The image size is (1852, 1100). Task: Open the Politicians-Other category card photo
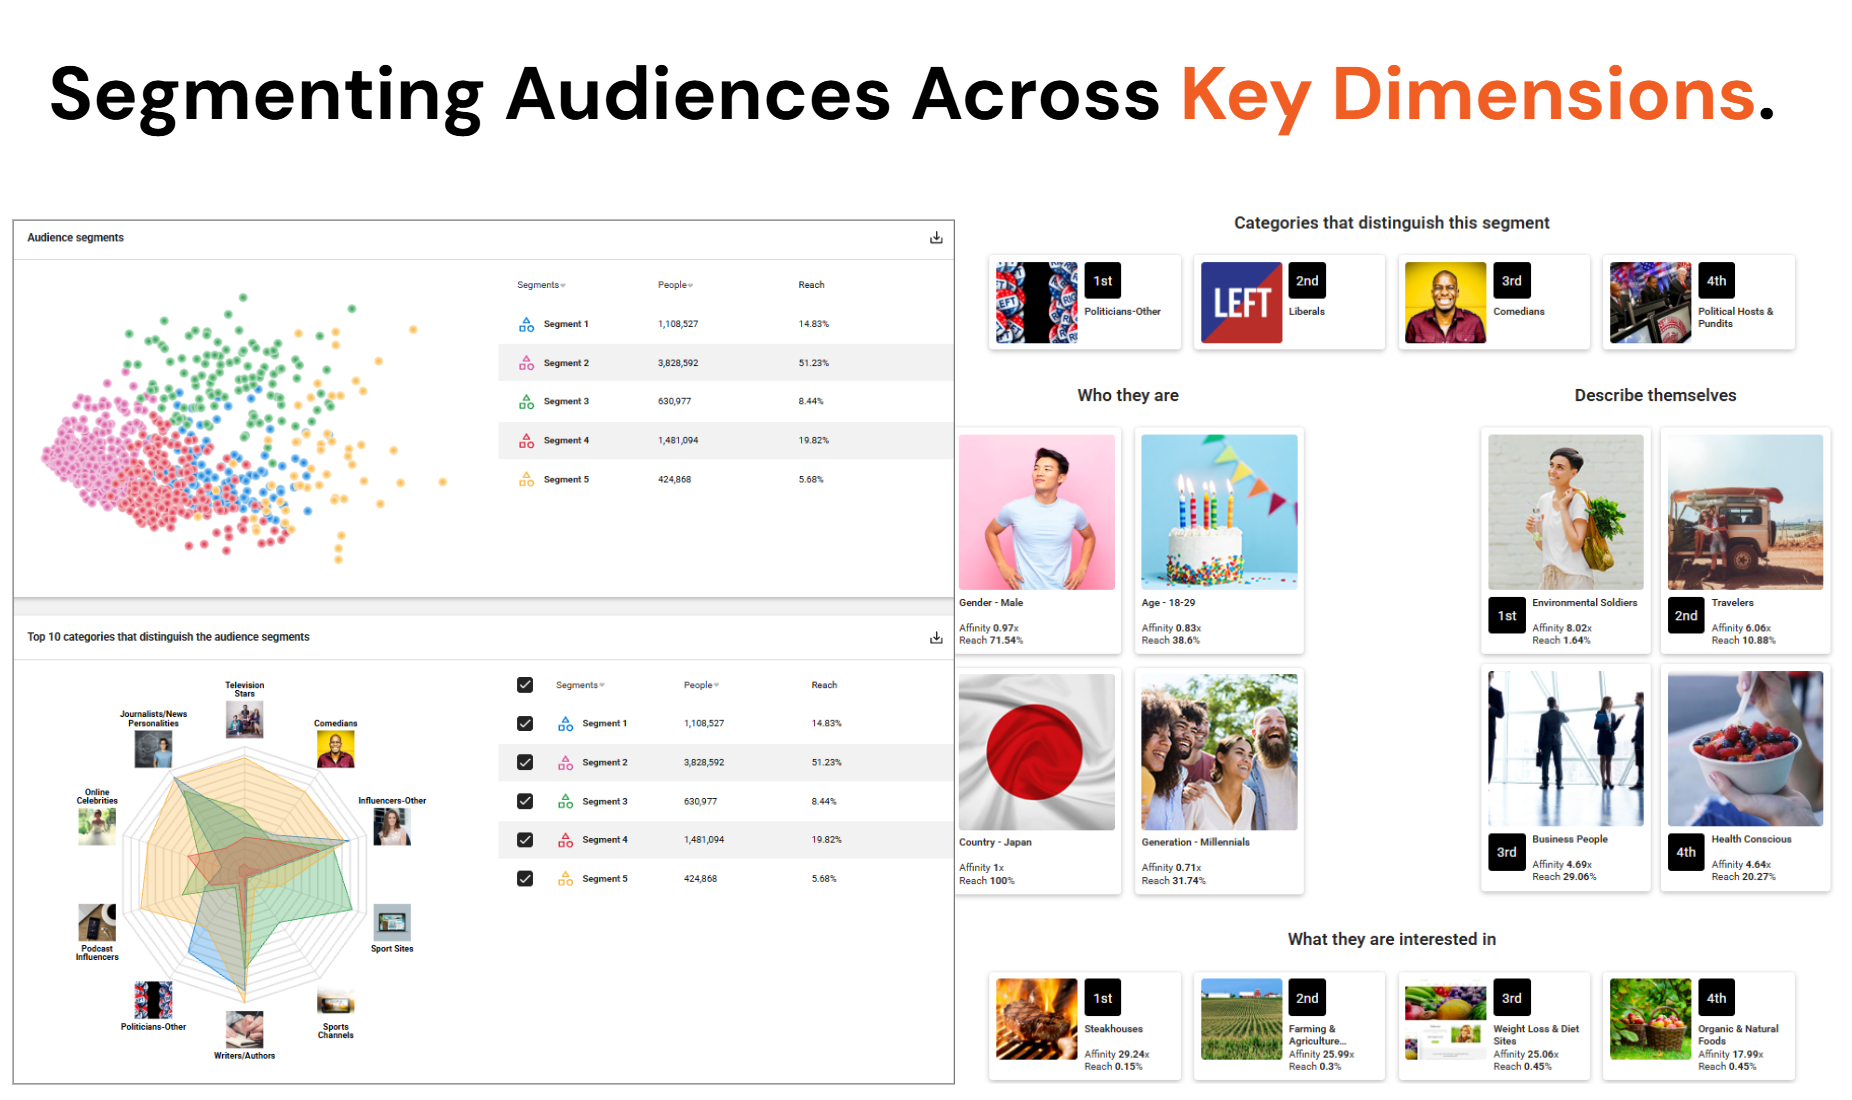1037,303
